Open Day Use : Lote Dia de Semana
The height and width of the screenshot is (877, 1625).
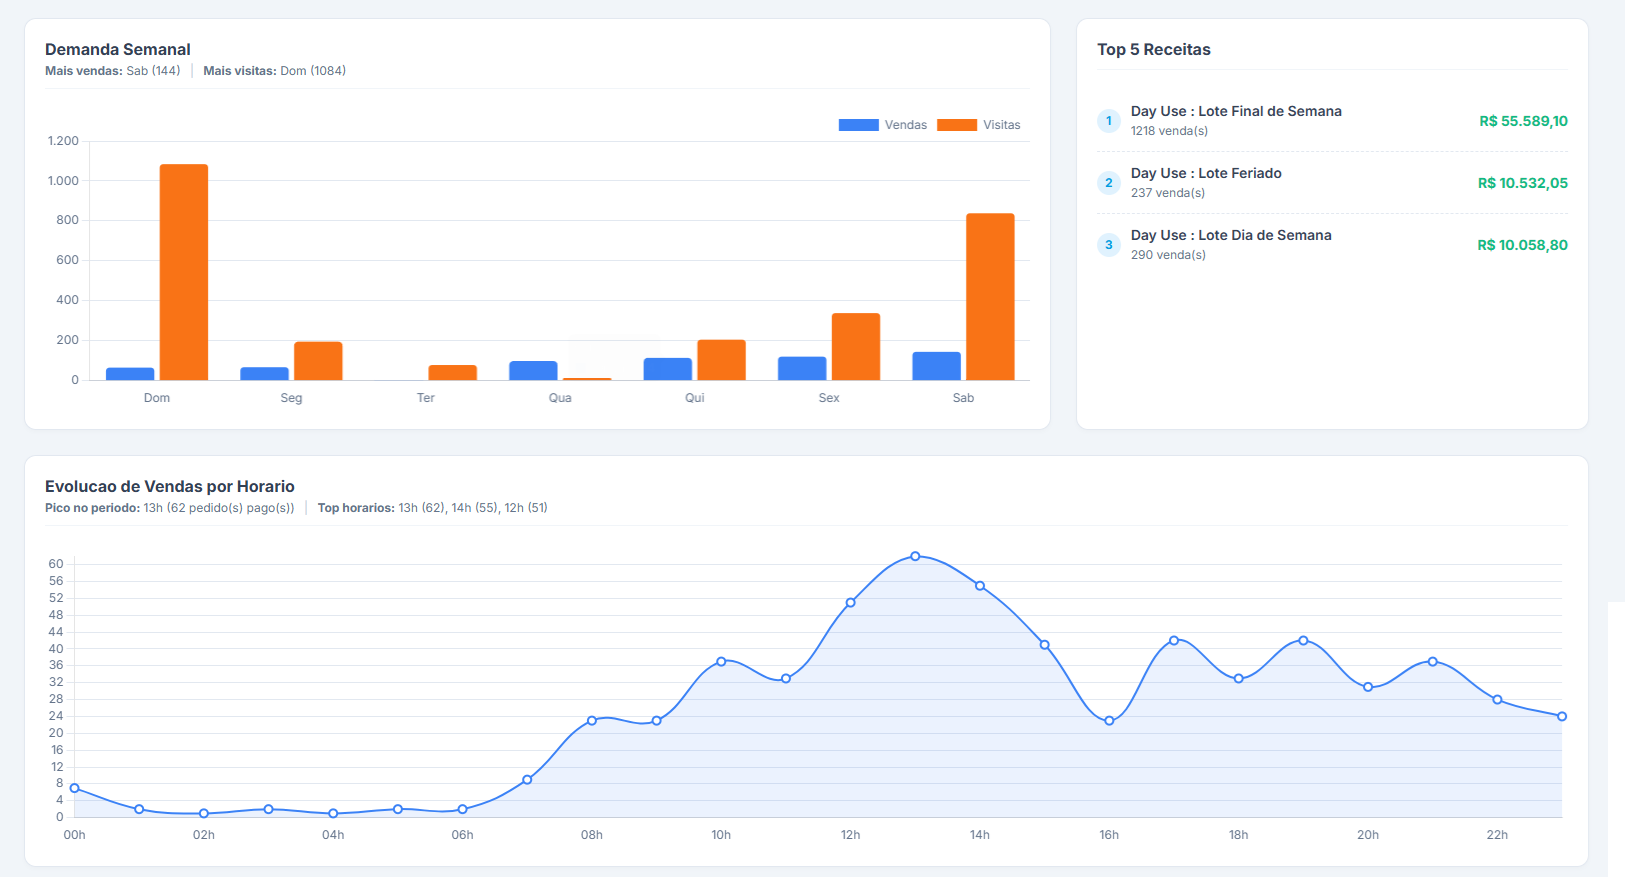pos(1231,235)
